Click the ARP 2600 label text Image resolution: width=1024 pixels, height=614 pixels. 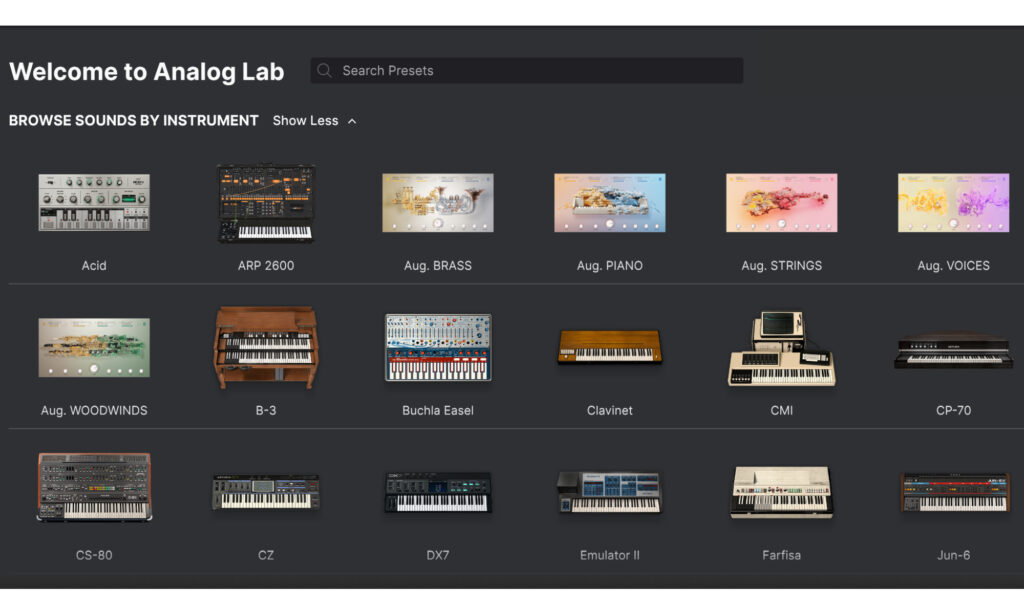click(266, 266)
